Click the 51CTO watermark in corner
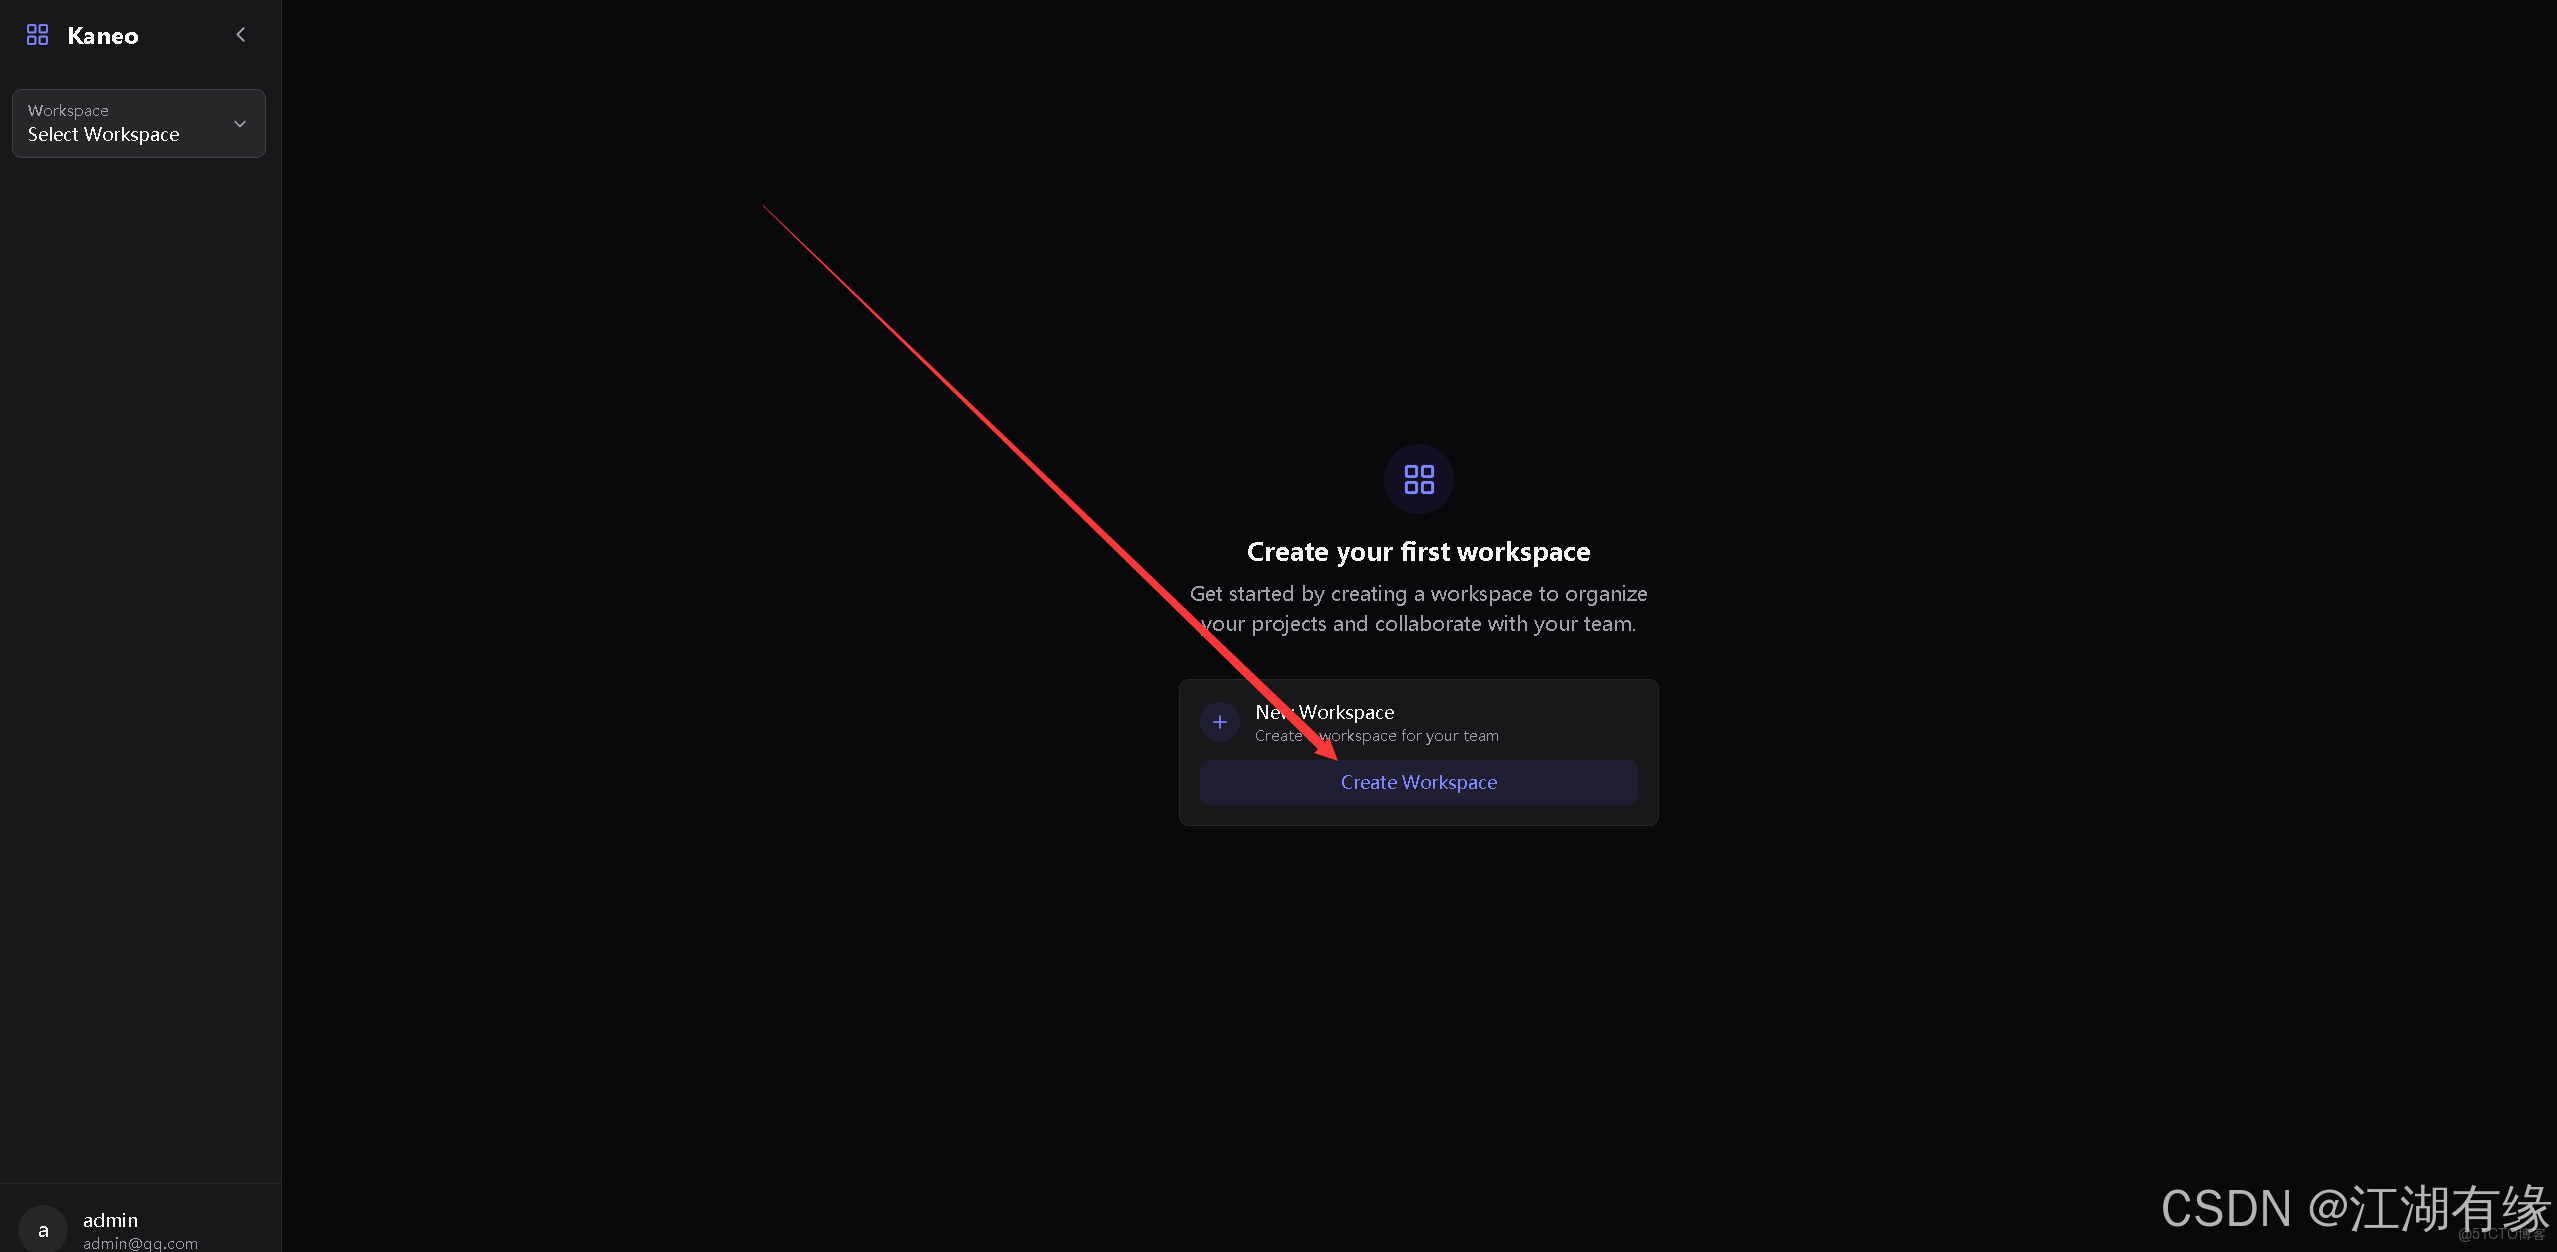The height and width of the screenshot is (1252, 2557). pos(2501,1235)
